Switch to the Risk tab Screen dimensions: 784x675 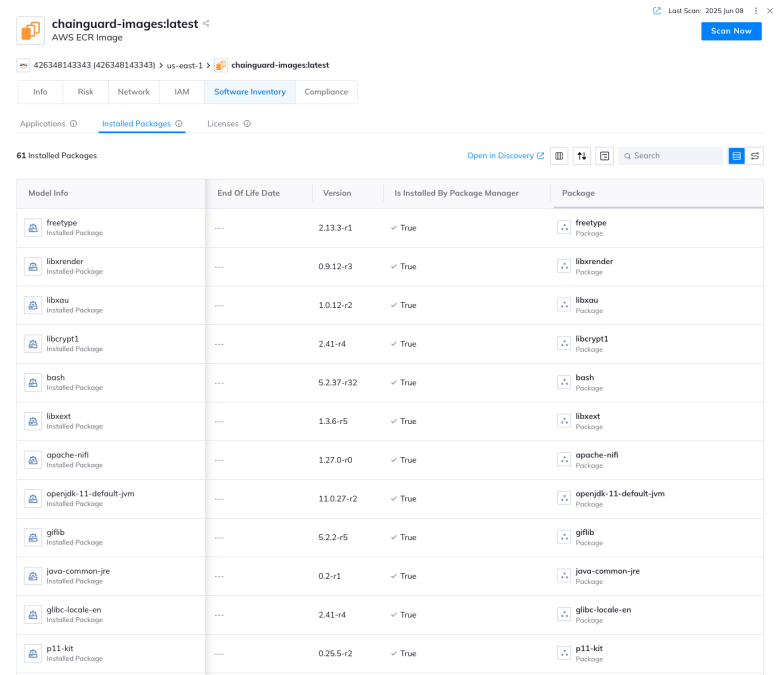tap(86, 92)
